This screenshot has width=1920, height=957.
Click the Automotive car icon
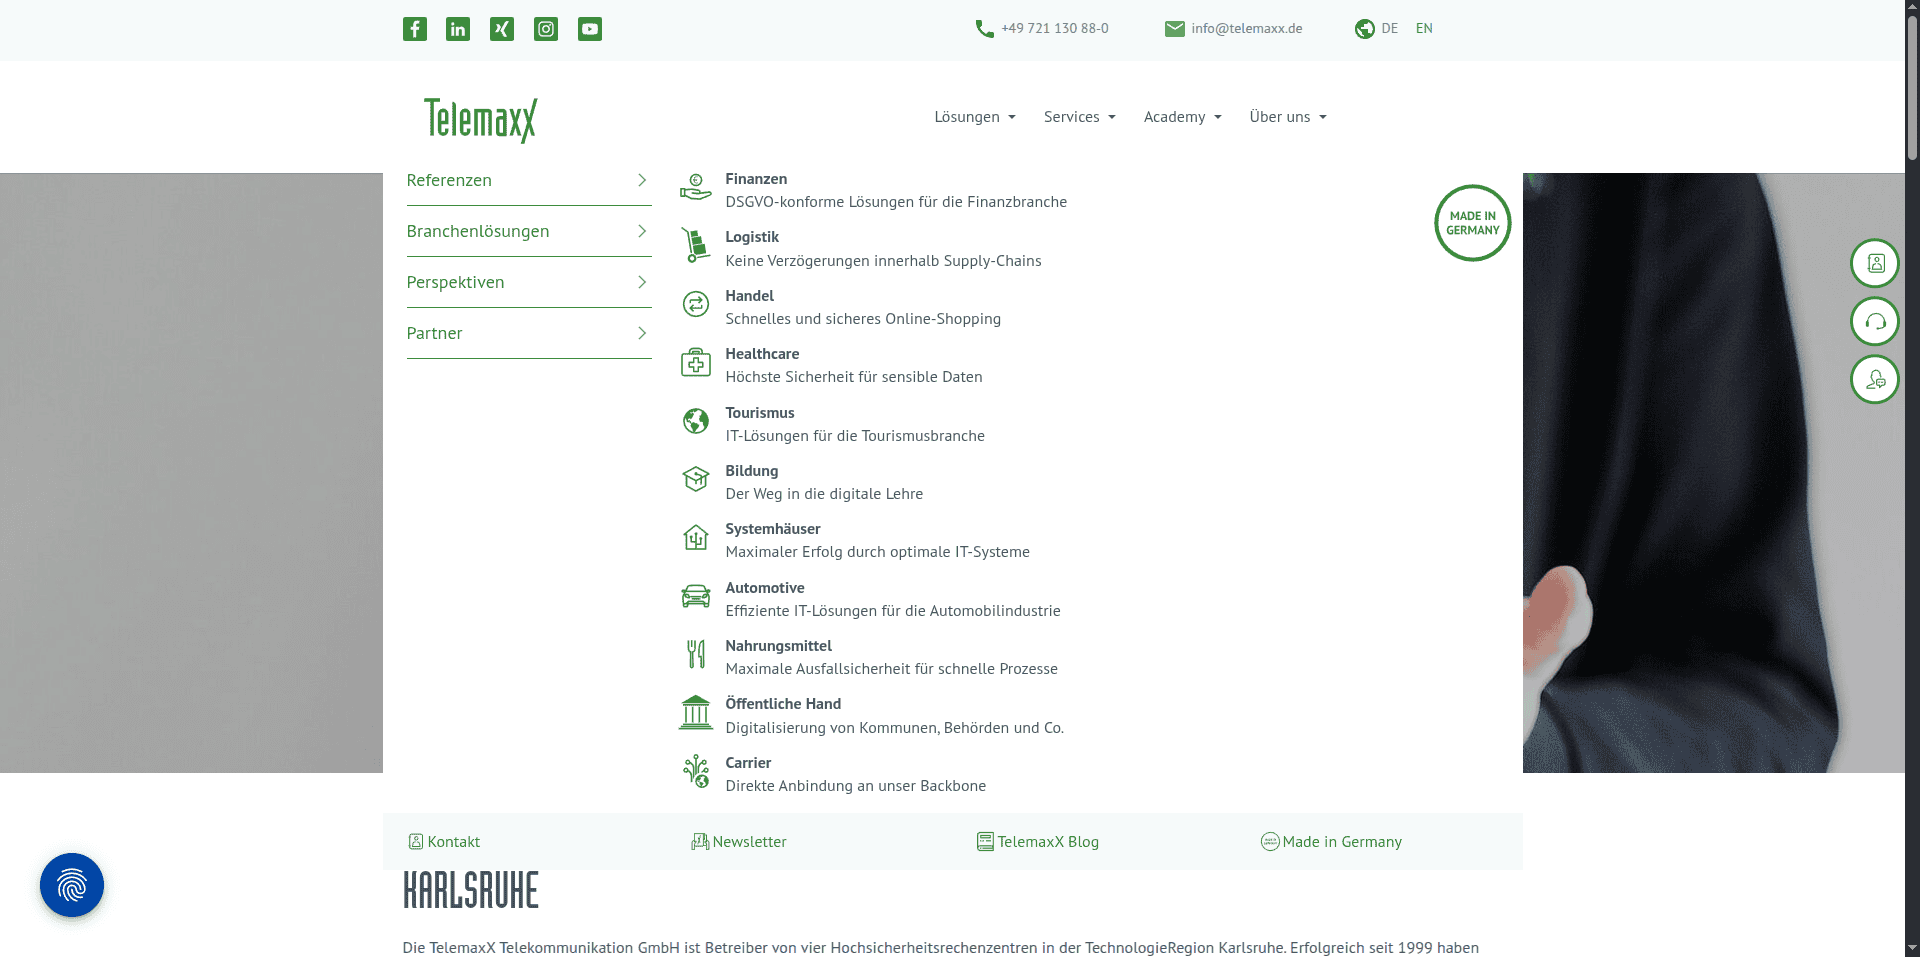[696, 596]
